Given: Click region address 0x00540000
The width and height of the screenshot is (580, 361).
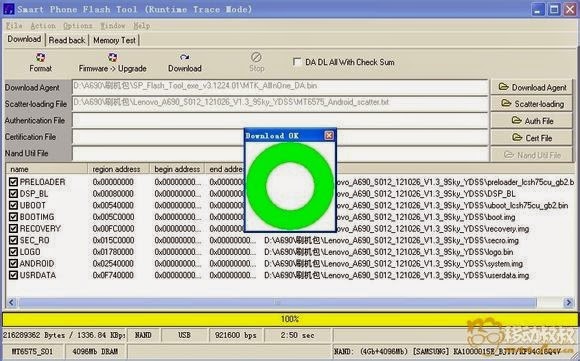Looking at the screenshot, I should click(113, 205).
